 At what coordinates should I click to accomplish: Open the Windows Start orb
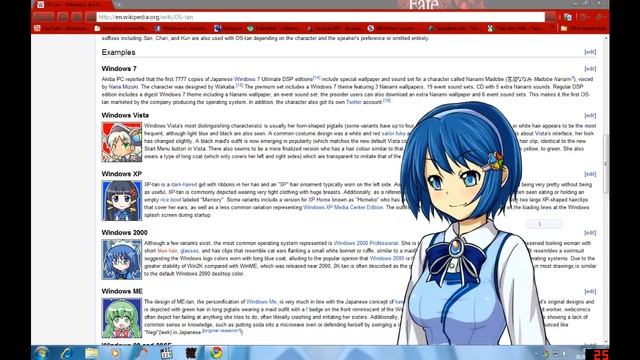[42, 353]
